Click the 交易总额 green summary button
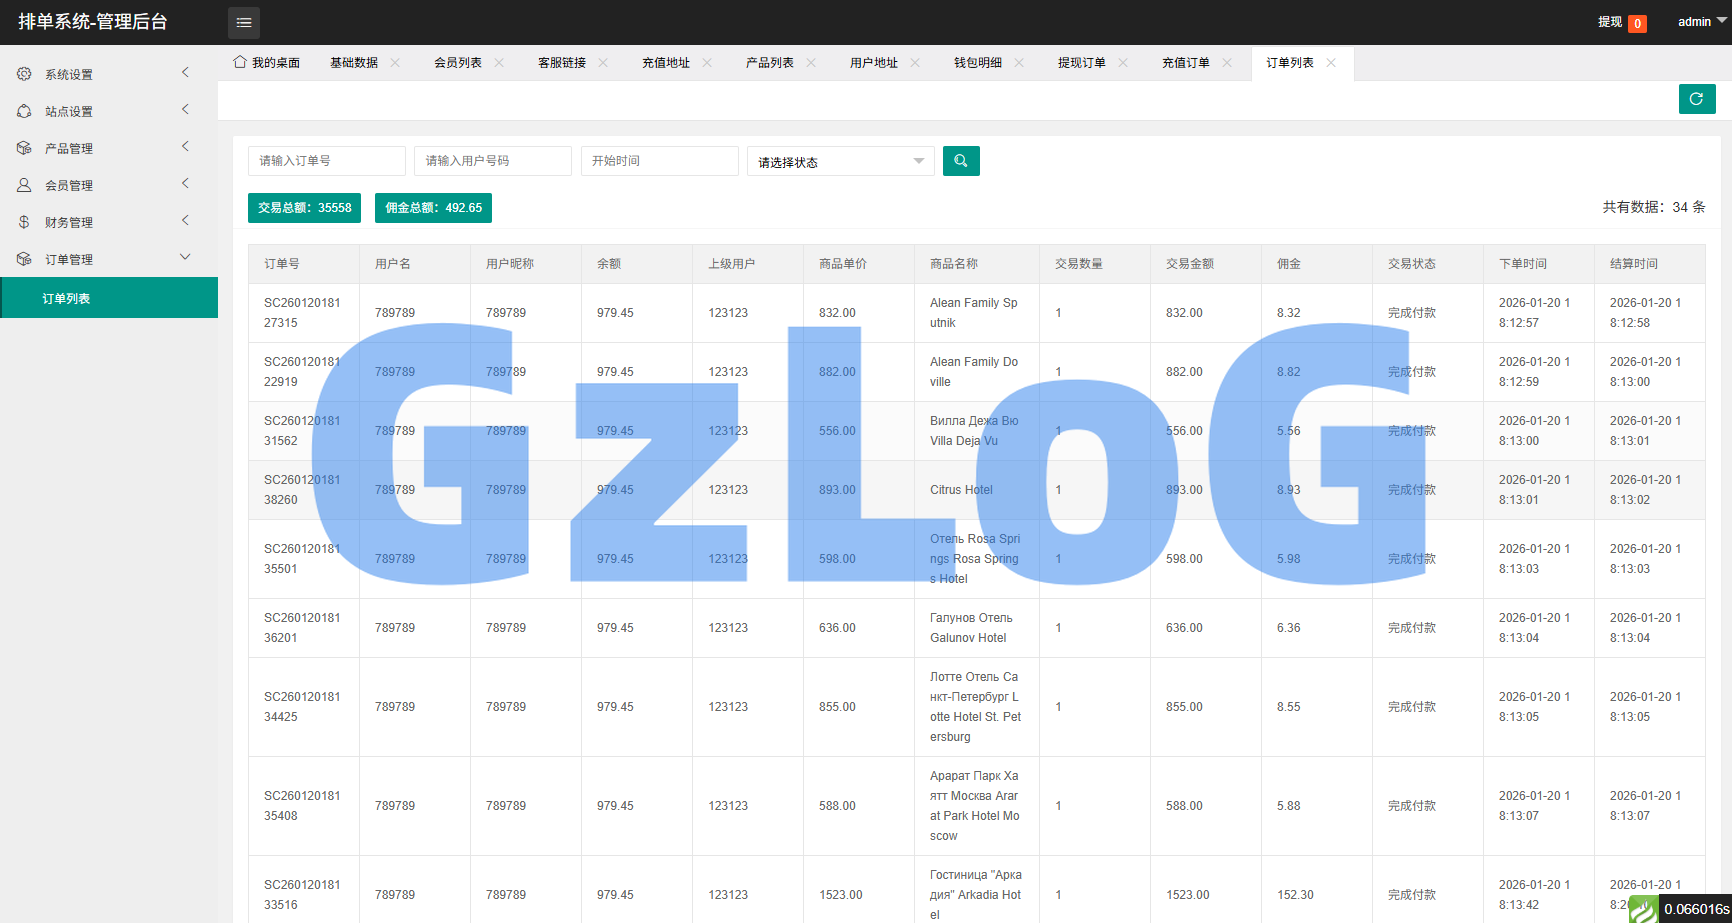The image size is (1732, 923). tap(304, 208)
